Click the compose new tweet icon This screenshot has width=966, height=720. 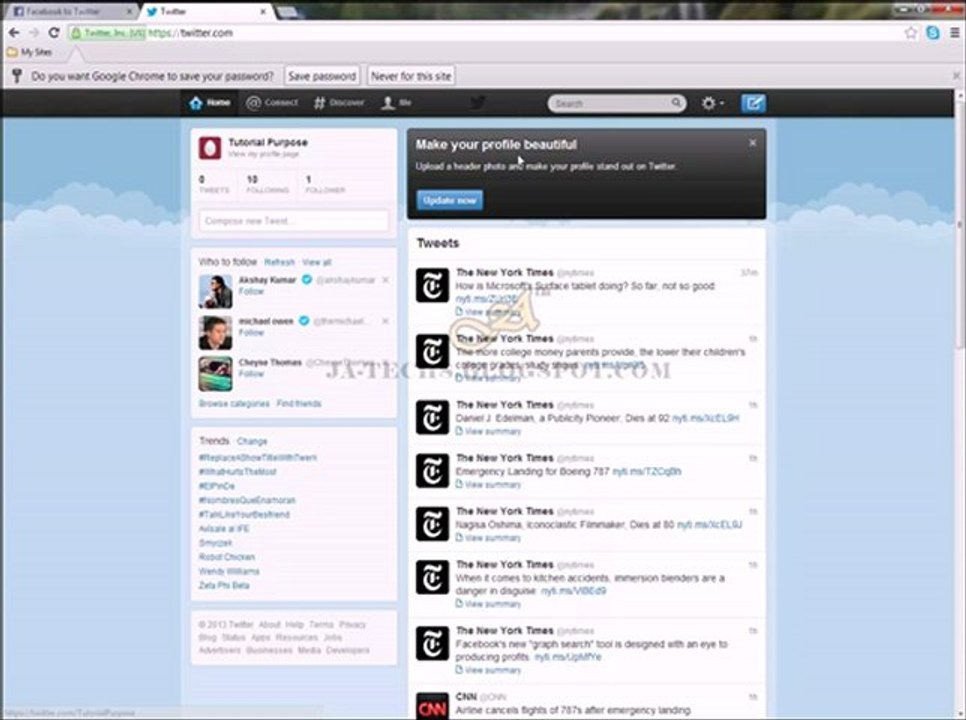pyautogui.click(x=753, y=103)
